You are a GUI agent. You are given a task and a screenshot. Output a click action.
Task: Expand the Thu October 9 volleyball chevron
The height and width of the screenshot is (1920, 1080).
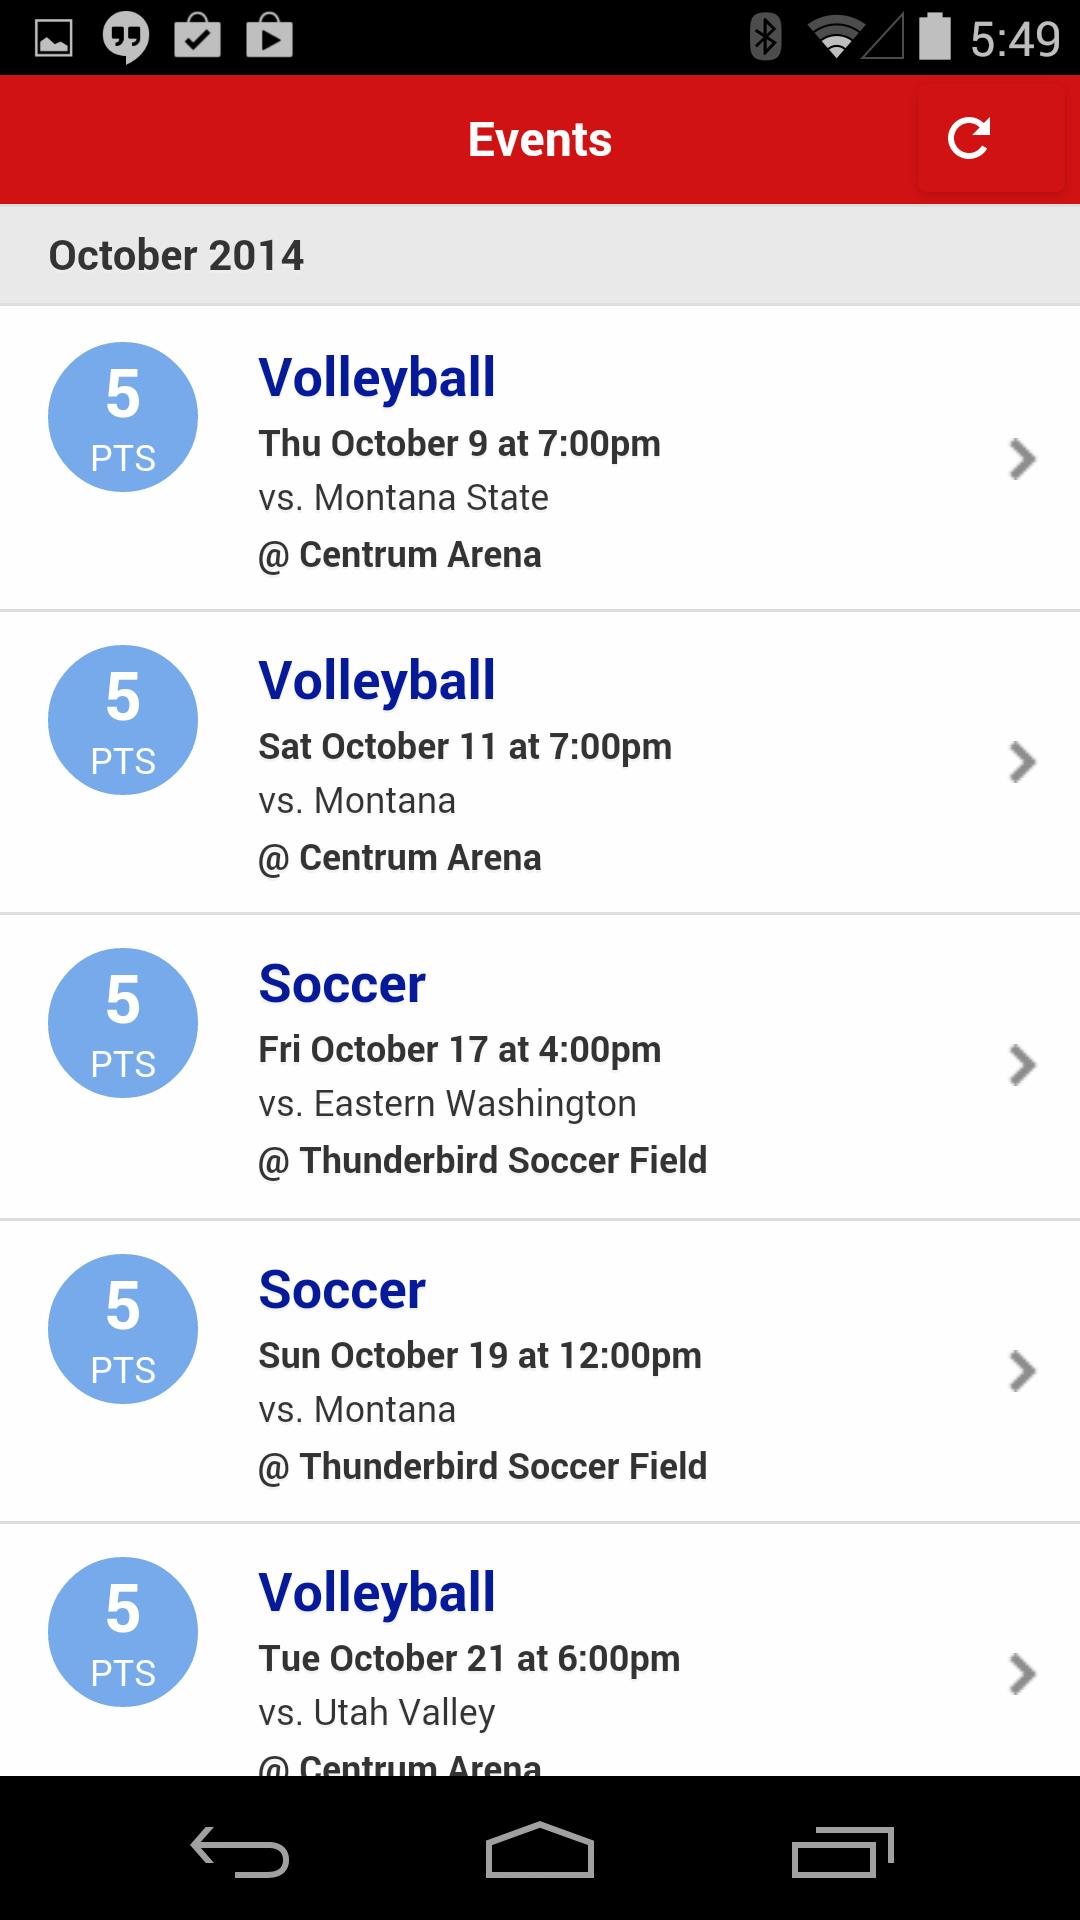point(1022,459)
